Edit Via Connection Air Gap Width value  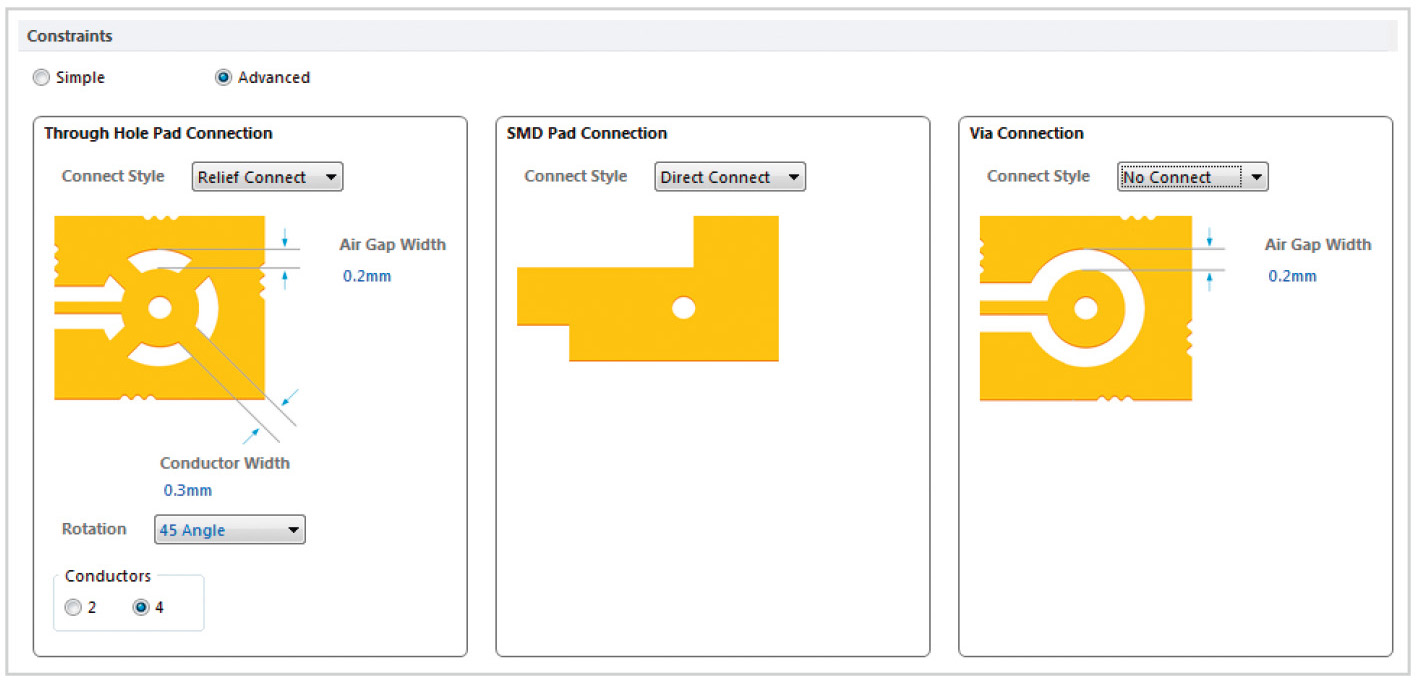point(1292,276)
